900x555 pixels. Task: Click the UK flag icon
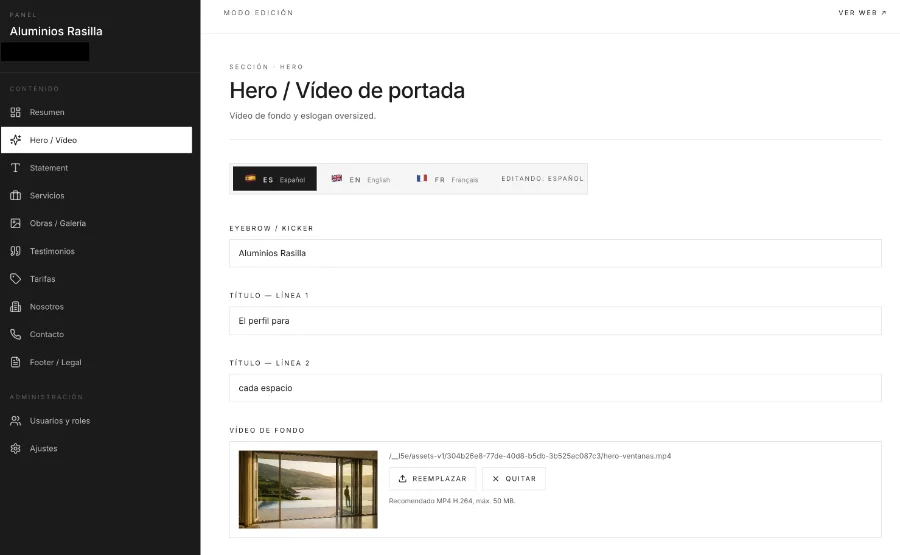[337, 178]
